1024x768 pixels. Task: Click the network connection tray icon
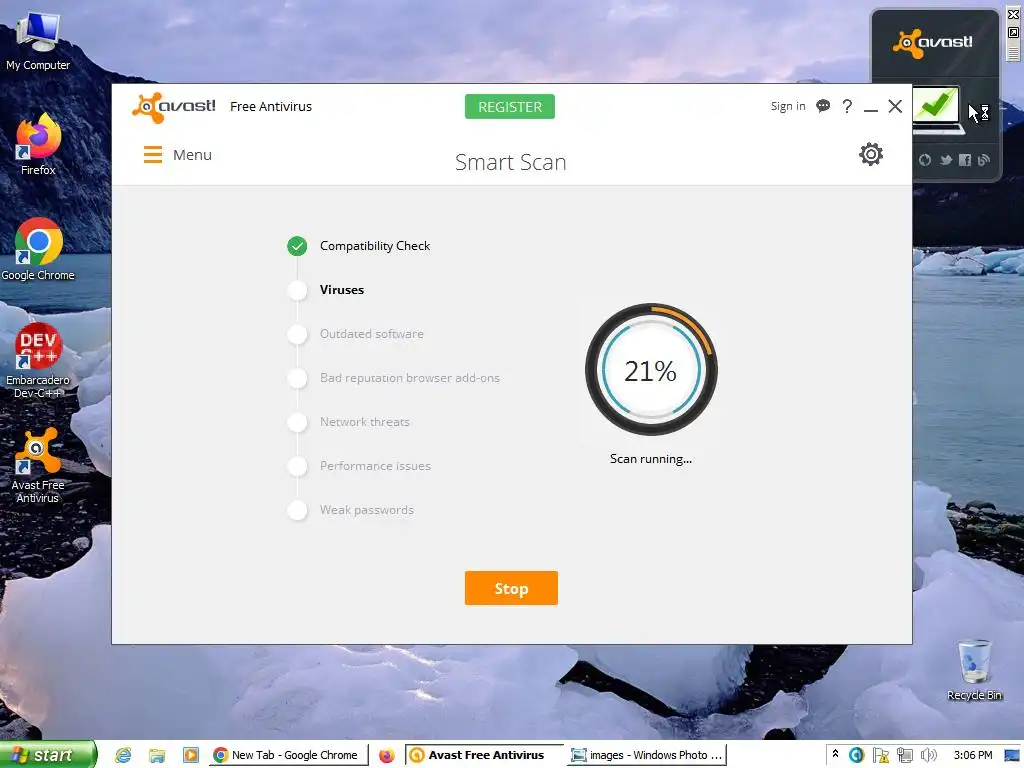(x=904, y=755)
